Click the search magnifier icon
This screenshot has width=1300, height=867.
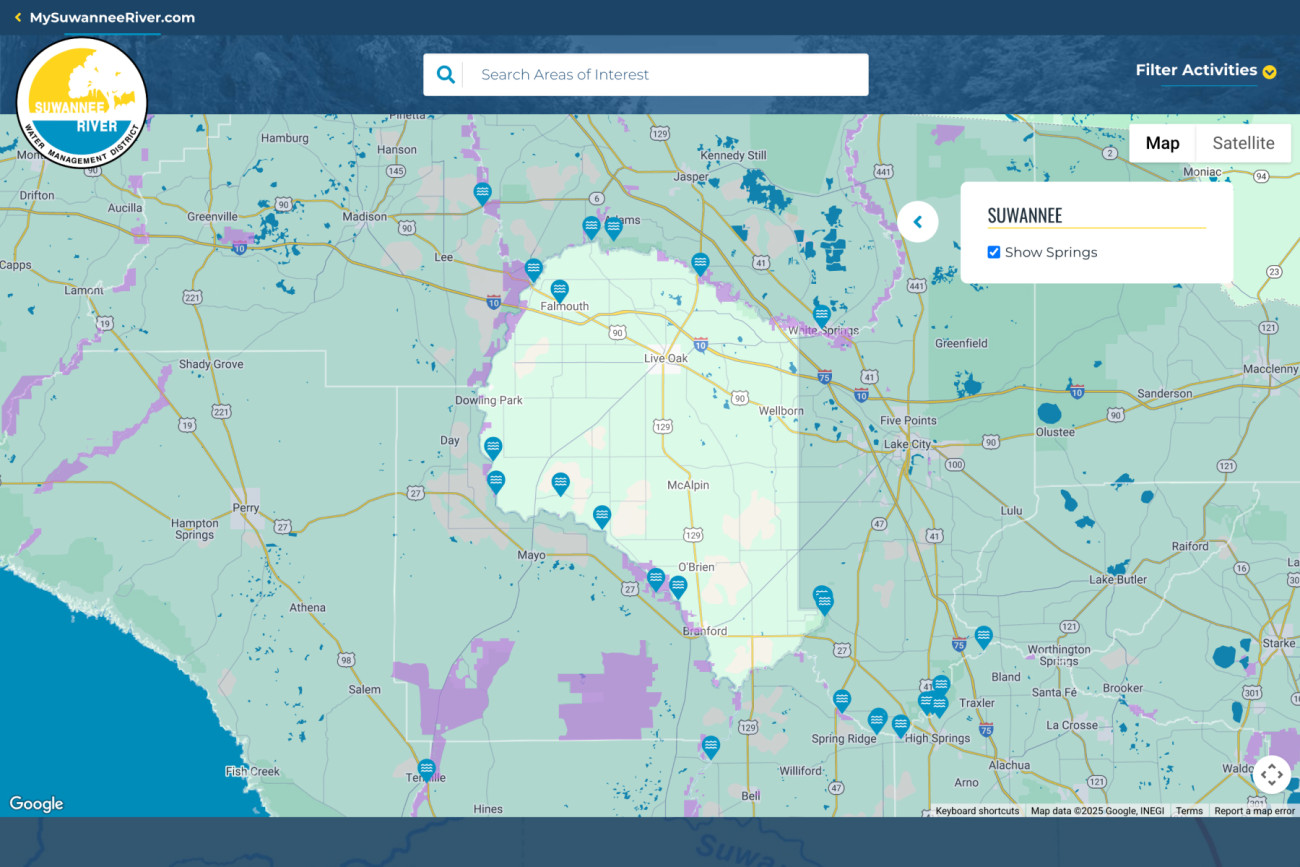(x=445, y=75)
